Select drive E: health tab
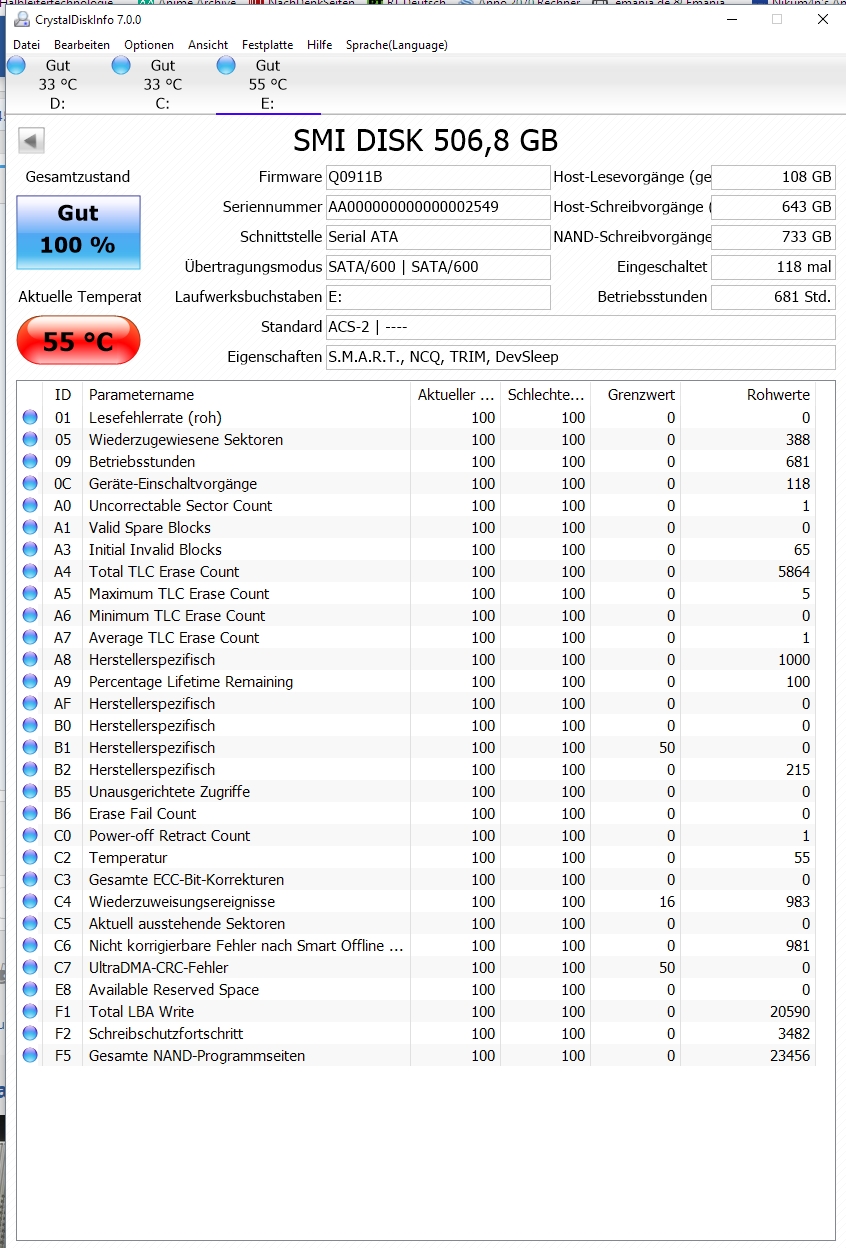The image size is (846, 1248). [x=268, y=84]
